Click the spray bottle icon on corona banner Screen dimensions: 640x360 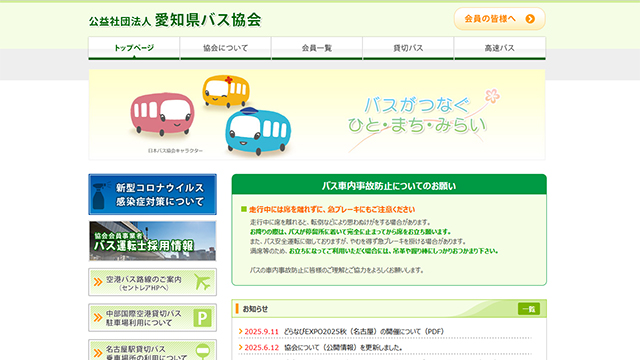(x=100, y=196)
